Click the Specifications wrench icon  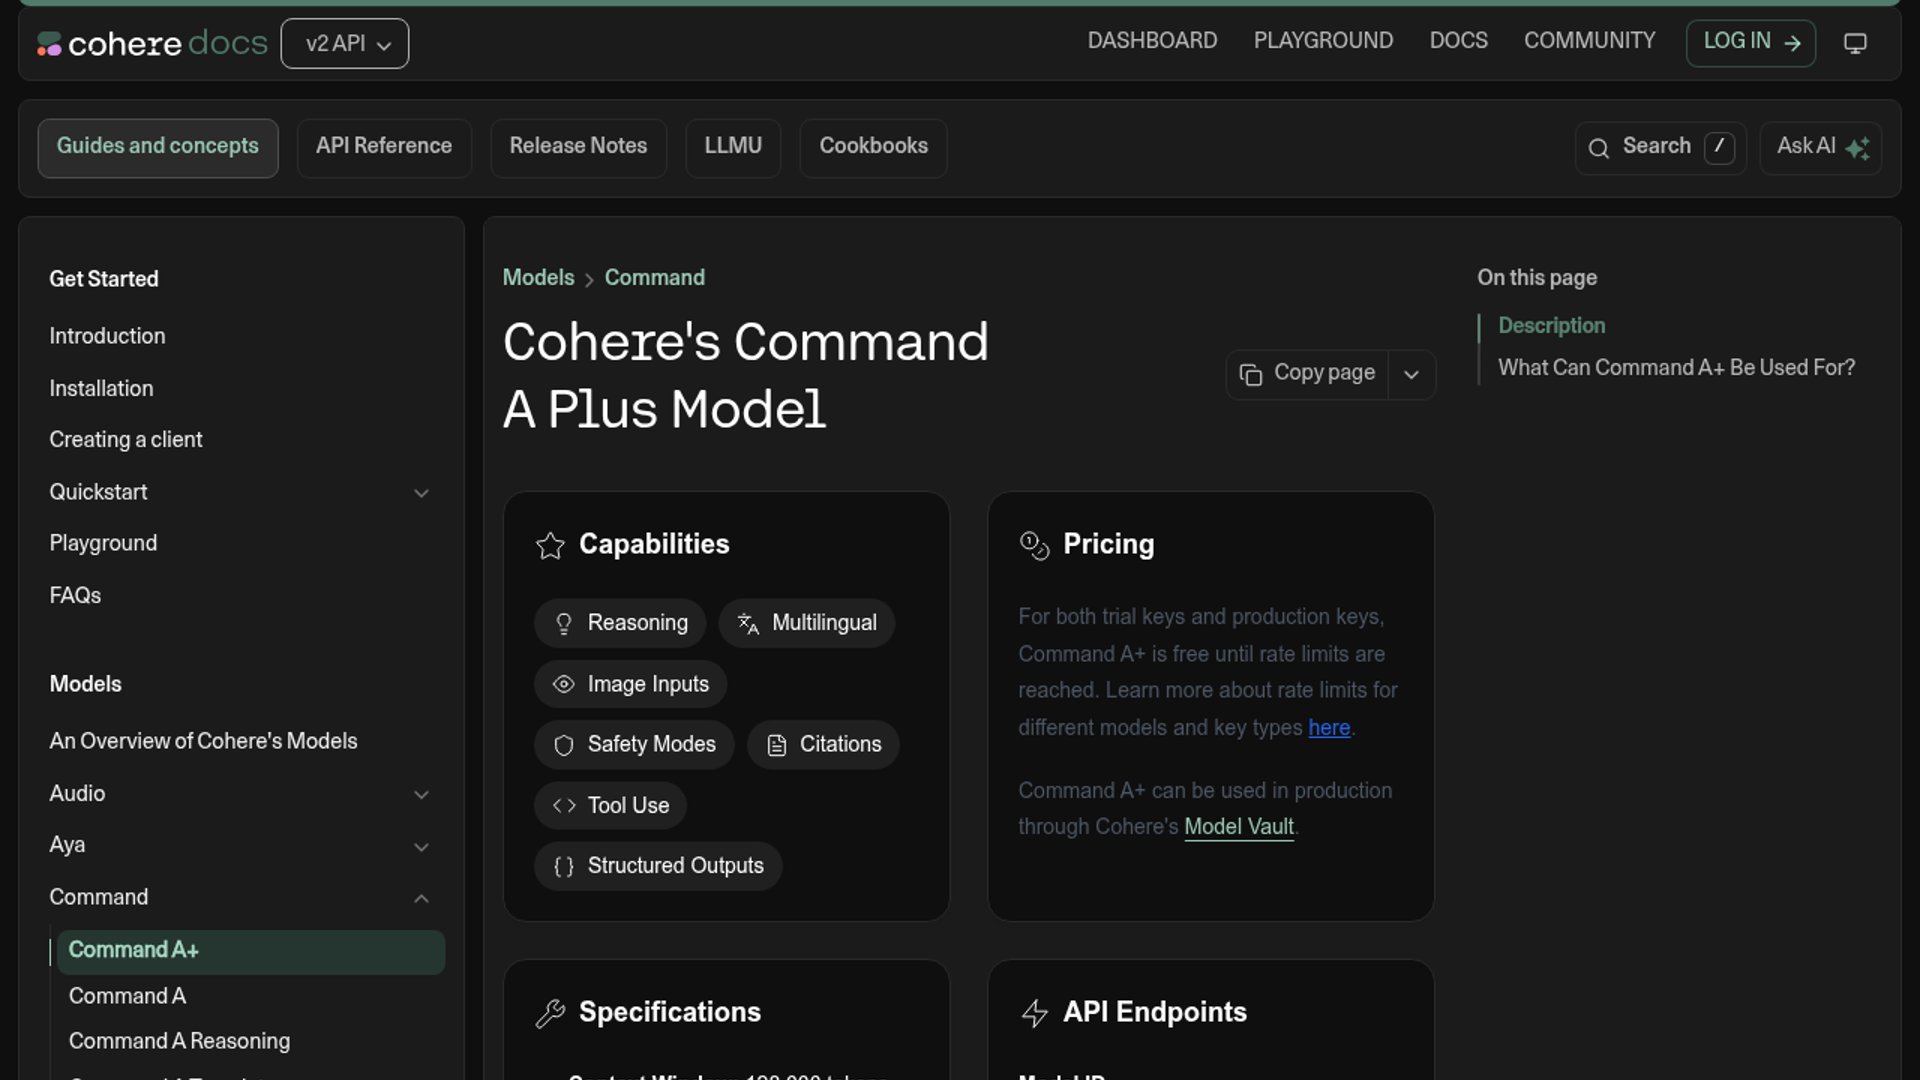550,1013
